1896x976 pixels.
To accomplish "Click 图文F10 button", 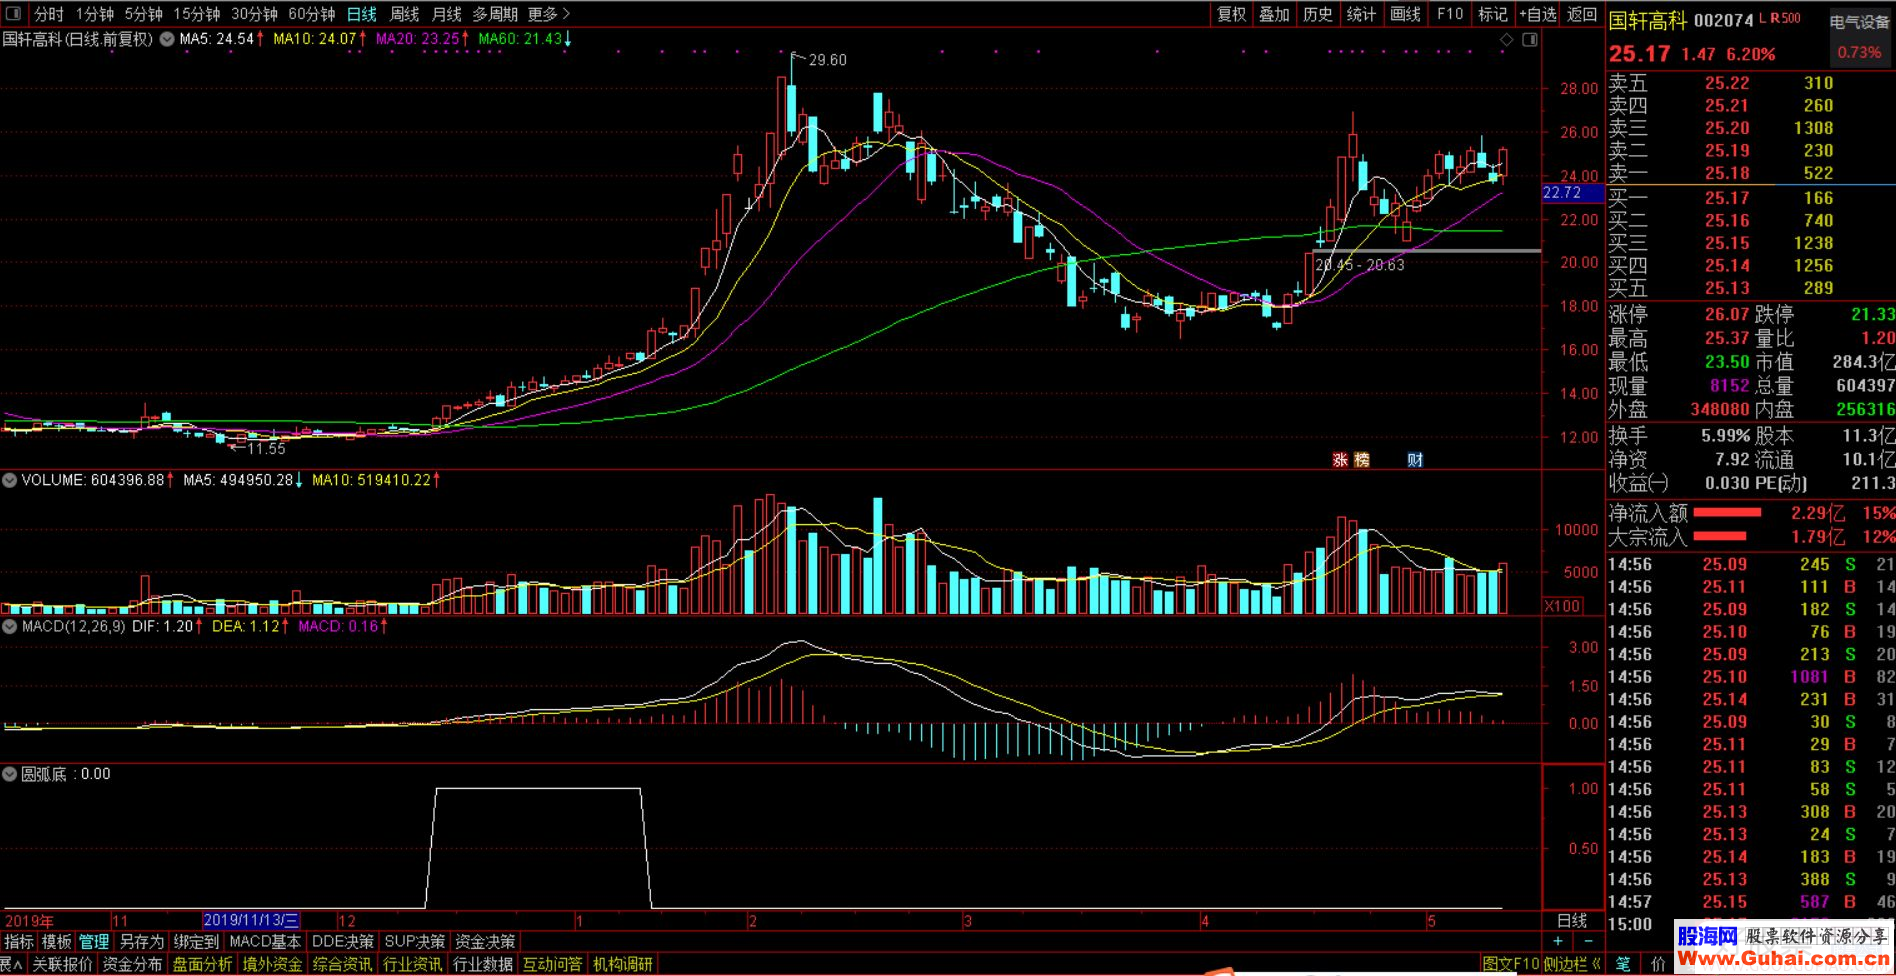I will pos(1511,964).
